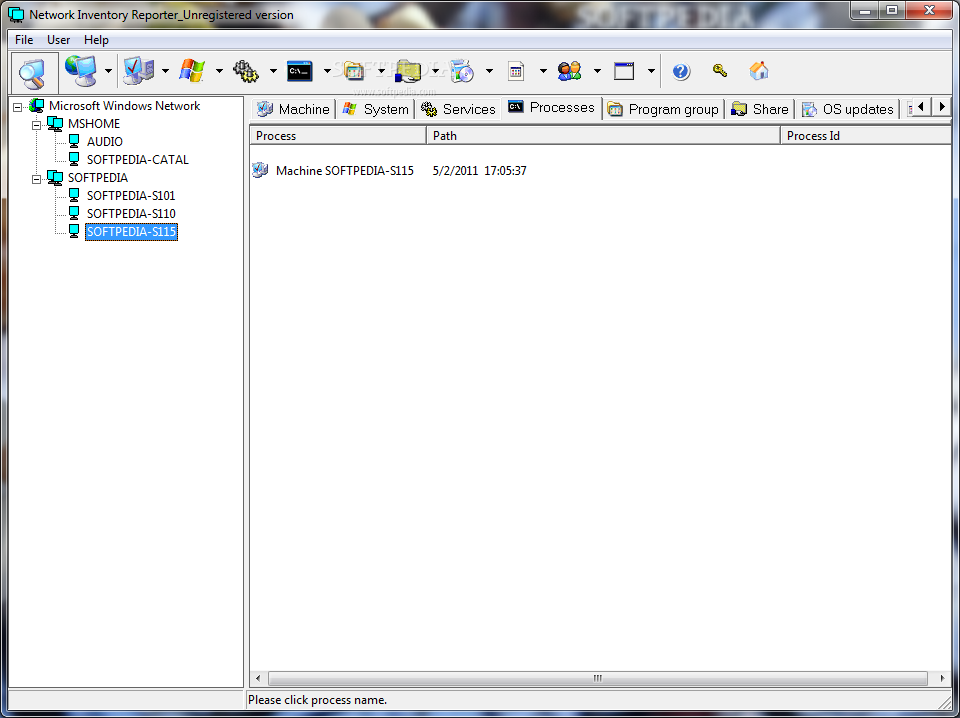Select the Processes tab
Viewport: 960px width, 718px height.
click(x=552, y=108)
